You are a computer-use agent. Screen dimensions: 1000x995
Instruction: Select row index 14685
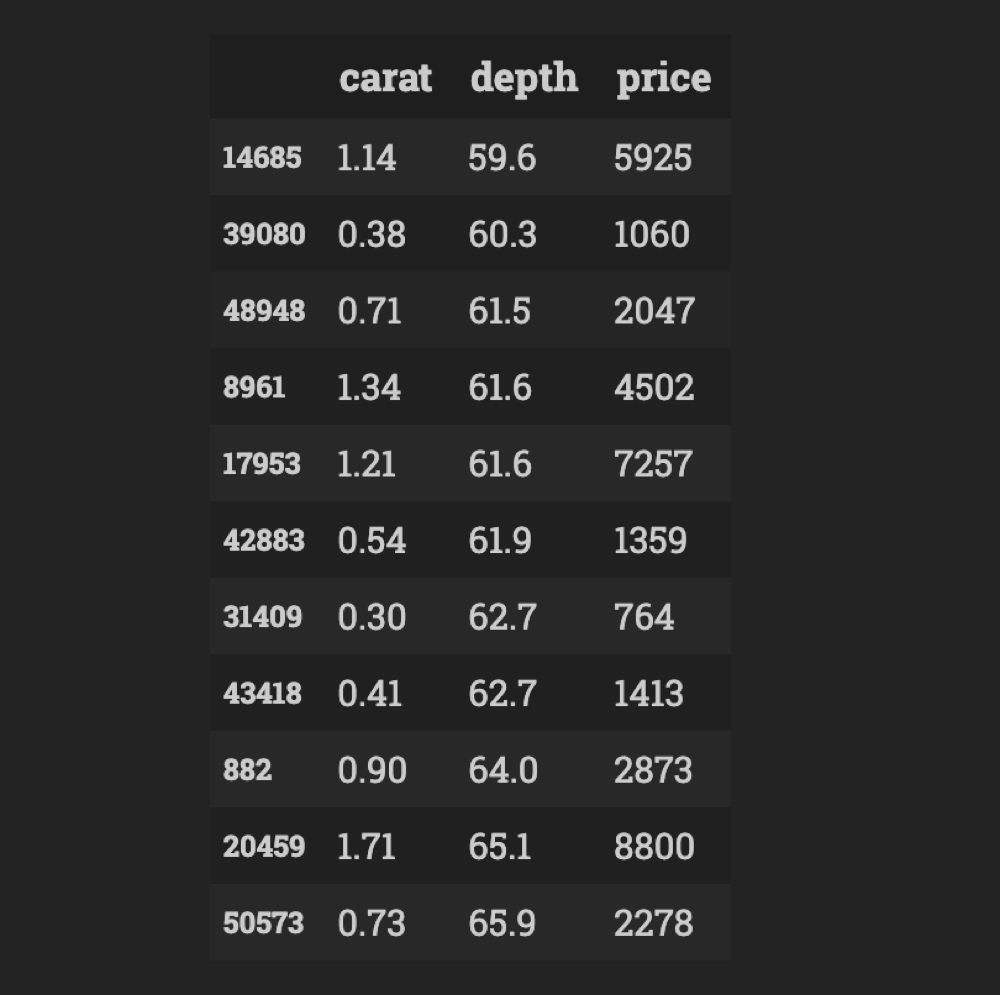pos(261,158)
